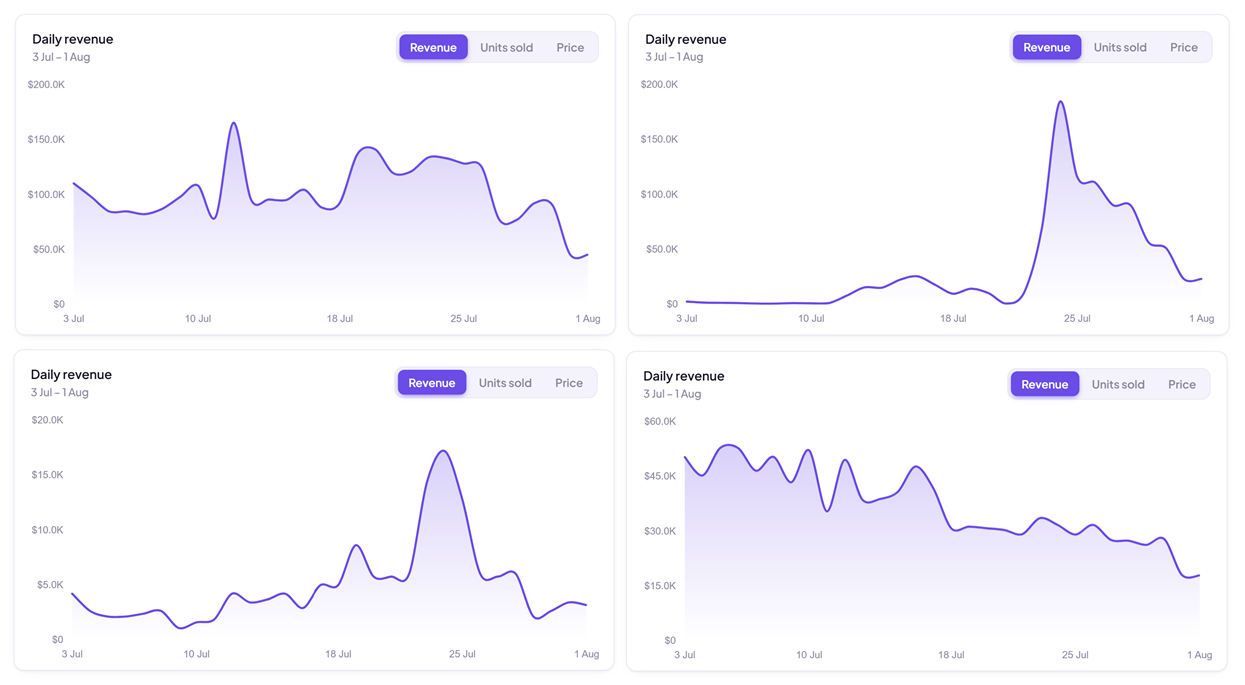Select Revenue tab in the $20.0K-scale chart
The width and height of the screenshot is (1245, 685).
coord(432,383)
